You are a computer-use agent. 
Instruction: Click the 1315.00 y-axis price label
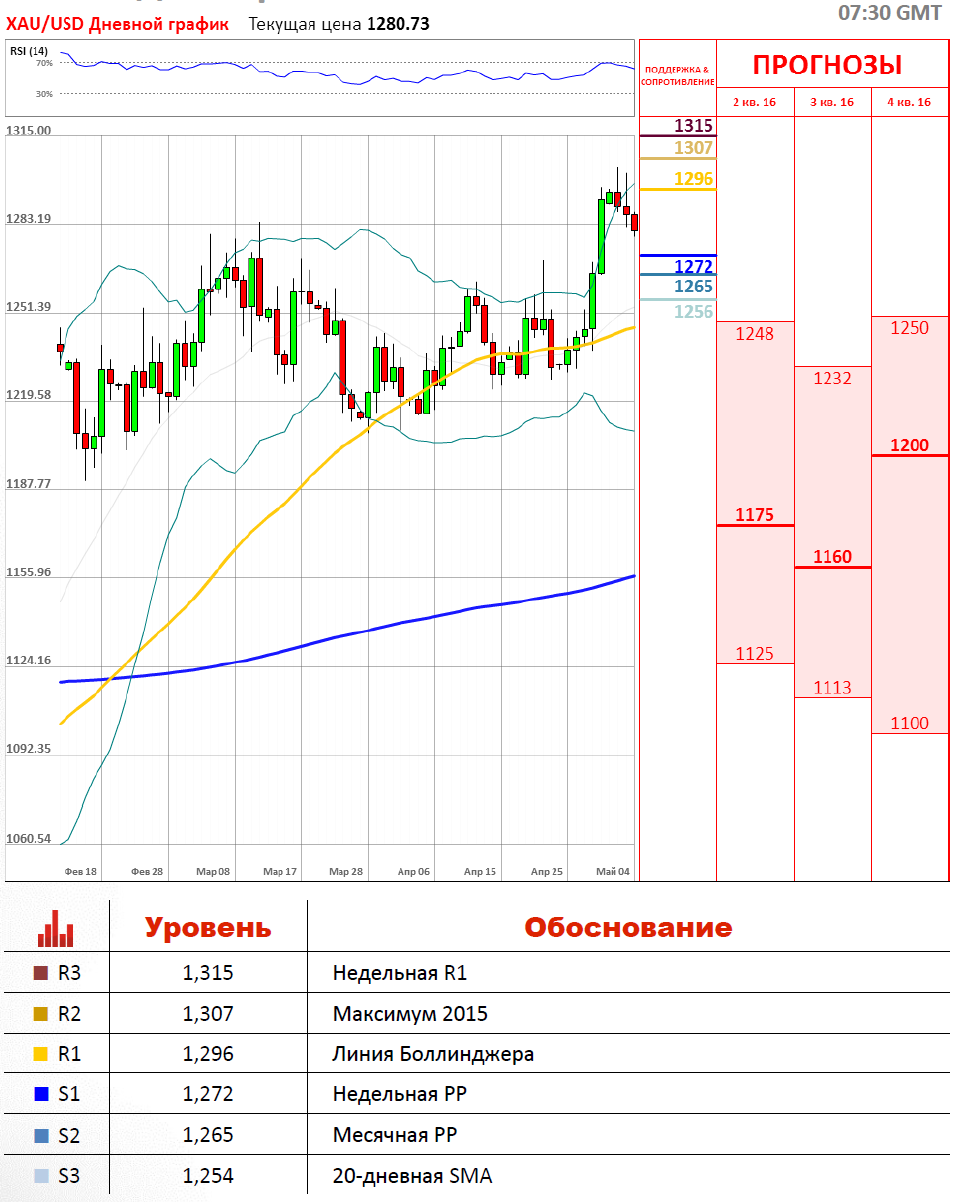pyautogui.click(x=28, y=130)
